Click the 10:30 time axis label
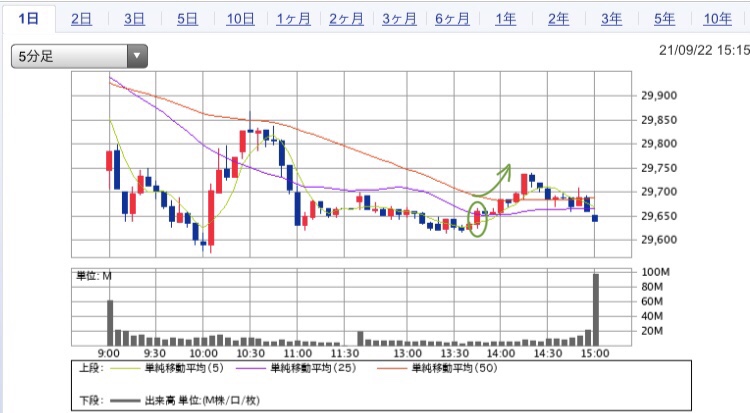Screen dimensions: 750x413 coord(251,354)
